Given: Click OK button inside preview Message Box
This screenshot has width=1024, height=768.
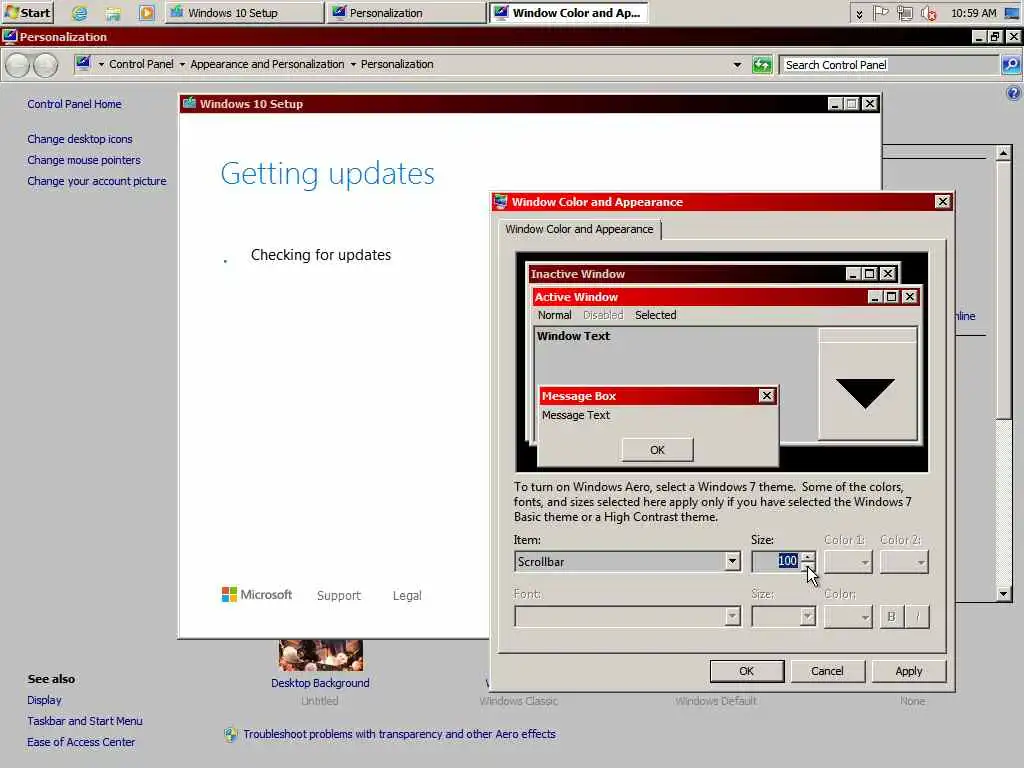Looking at the screenshot, I should click(657, 449).
